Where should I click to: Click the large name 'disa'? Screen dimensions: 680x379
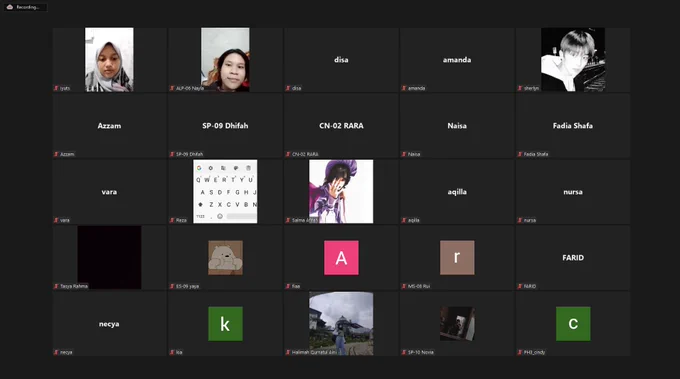point(341,60)
